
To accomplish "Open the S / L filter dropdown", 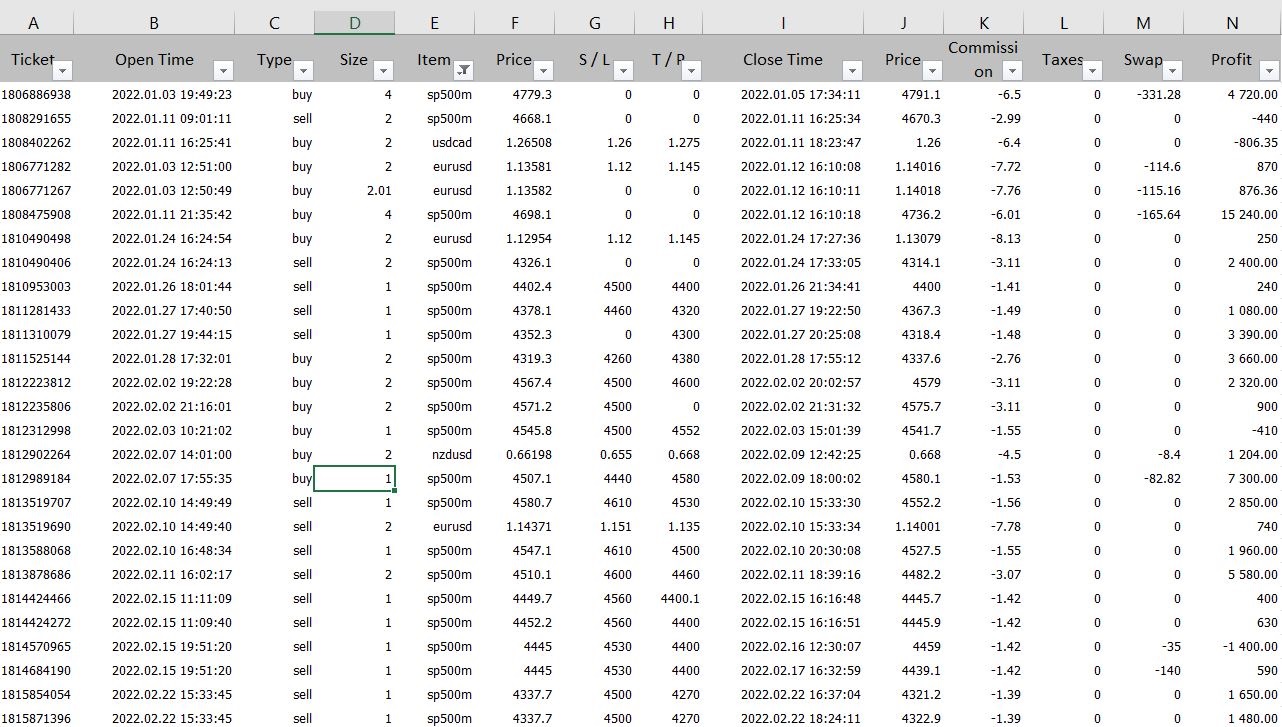I will click(x=624, y=71).
